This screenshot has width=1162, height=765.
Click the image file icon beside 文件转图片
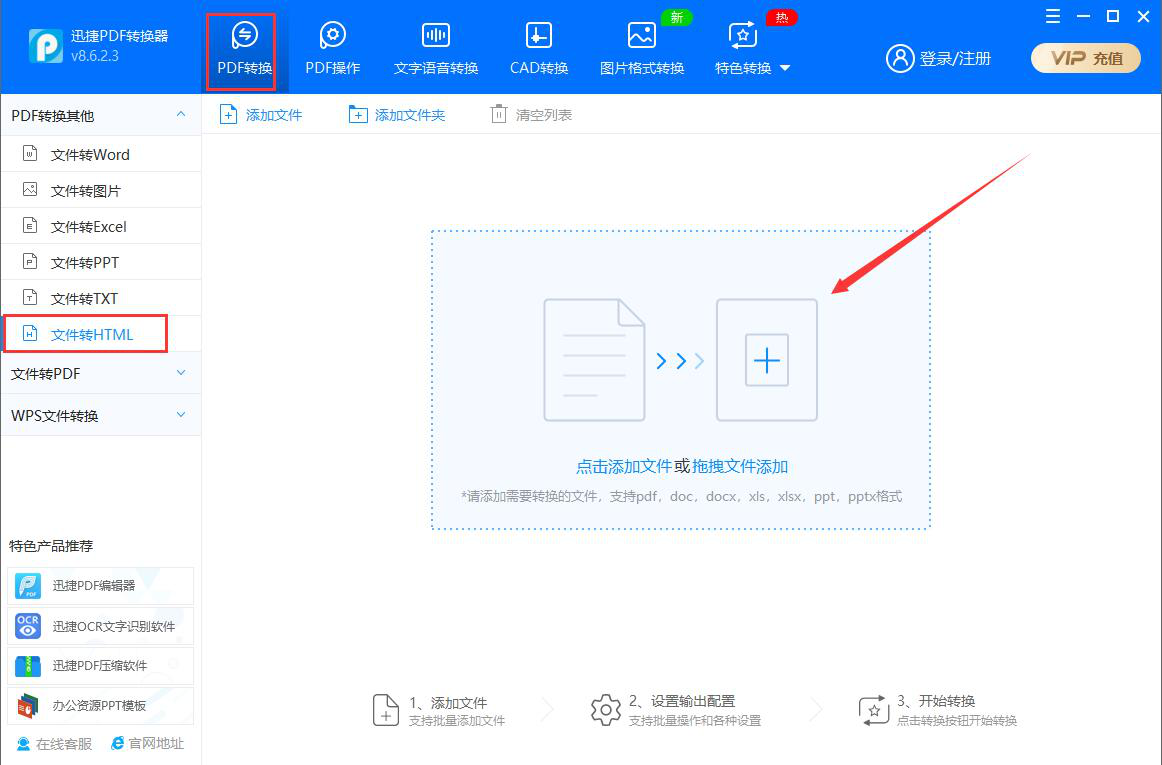point(30,190)
